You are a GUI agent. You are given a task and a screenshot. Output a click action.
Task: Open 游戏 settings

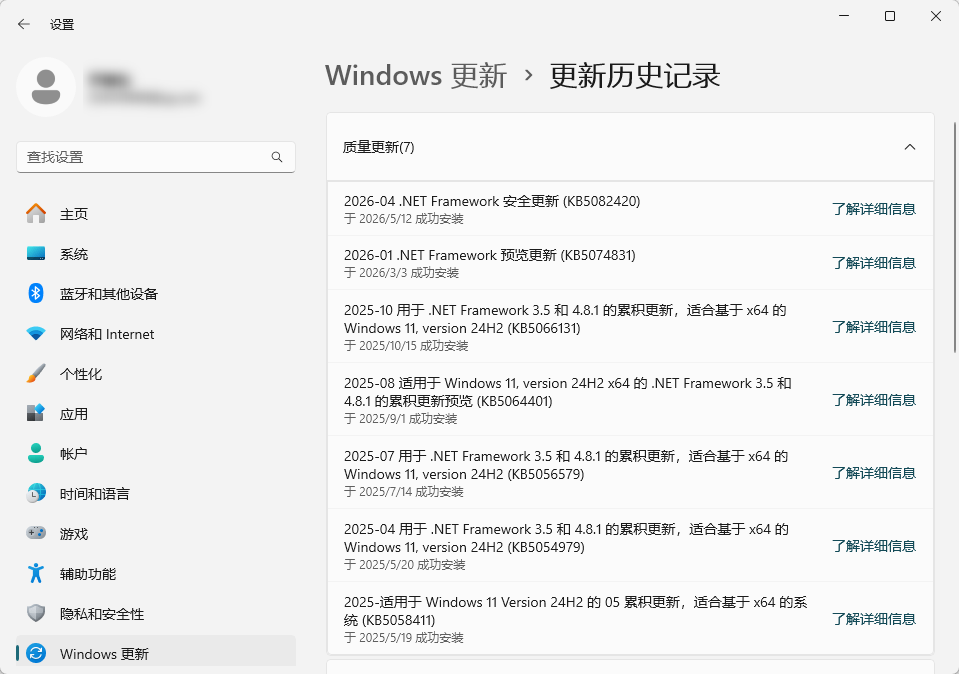[156, 533]
